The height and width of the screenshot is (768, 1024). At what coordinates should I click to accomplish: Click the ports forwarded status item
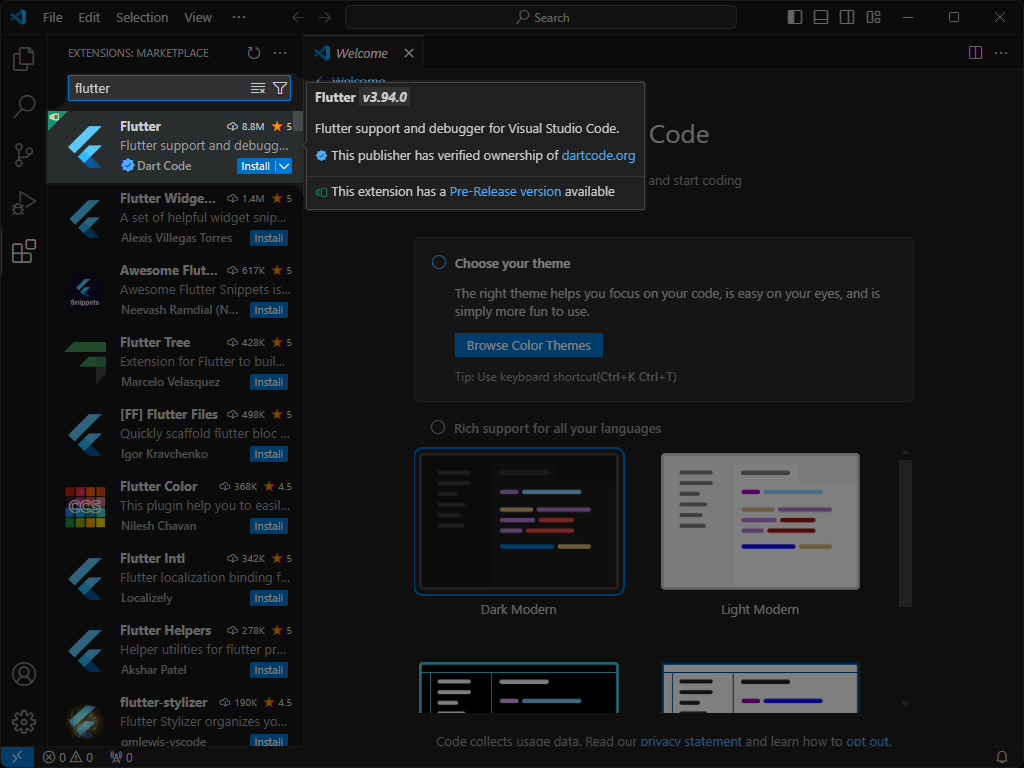[x=121, y=758]
